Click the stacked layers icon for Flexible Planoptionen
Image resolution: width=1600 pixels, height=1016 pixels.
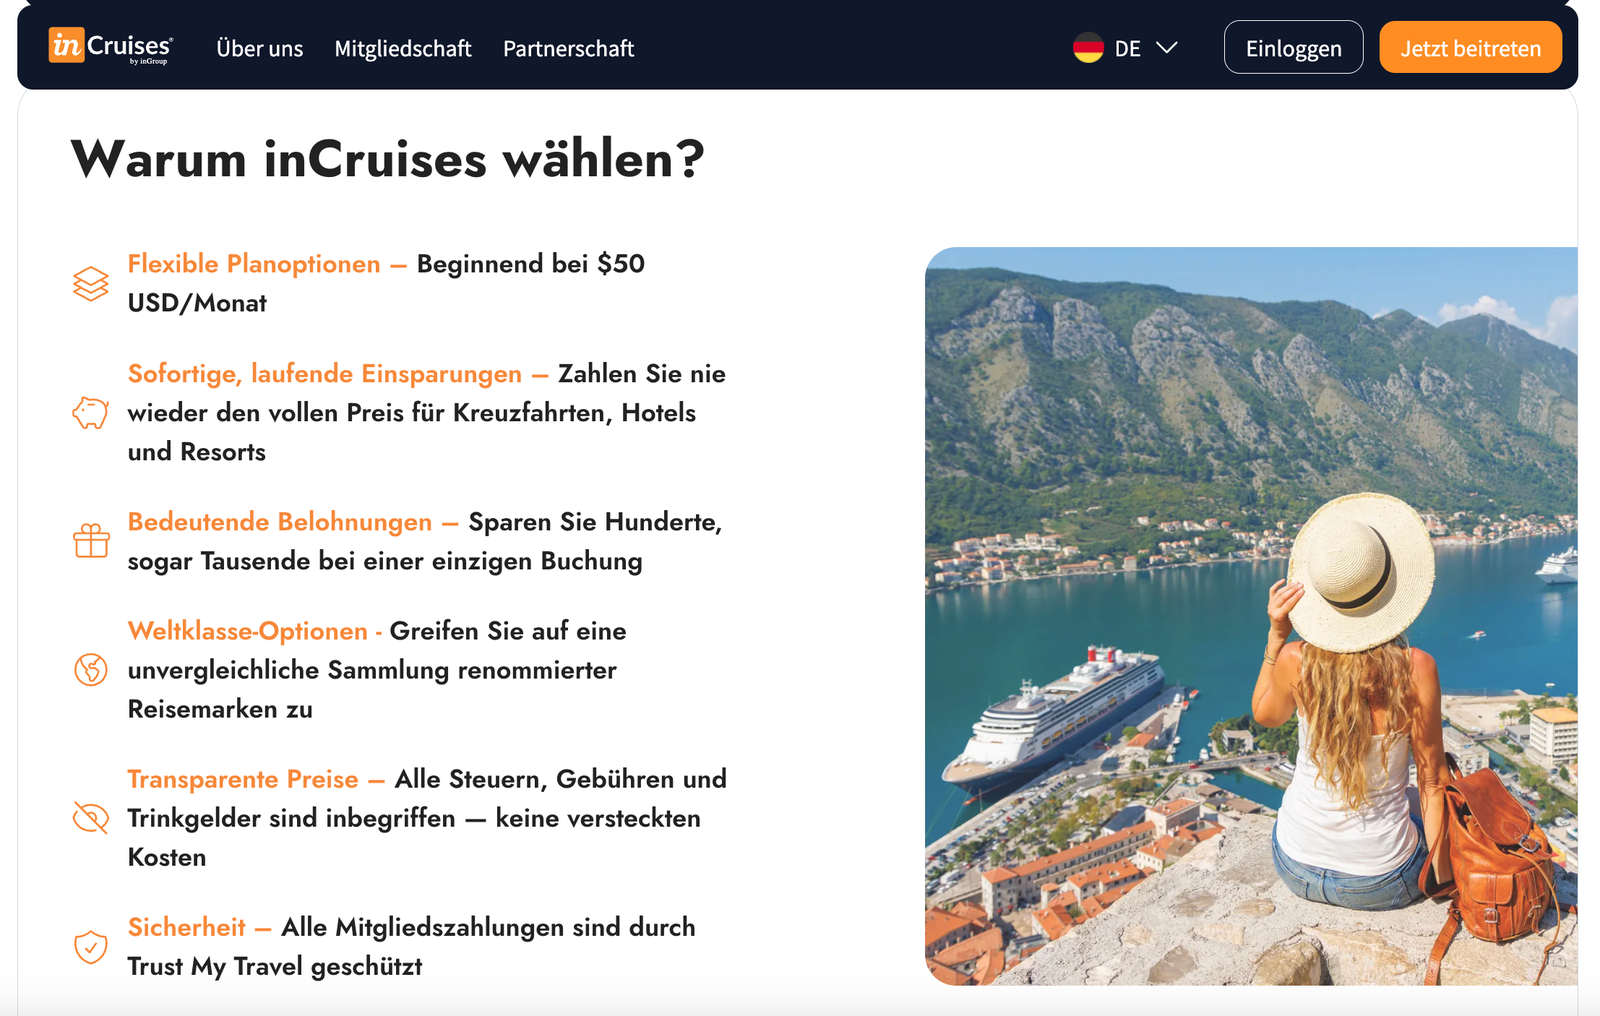click(91, 284)
